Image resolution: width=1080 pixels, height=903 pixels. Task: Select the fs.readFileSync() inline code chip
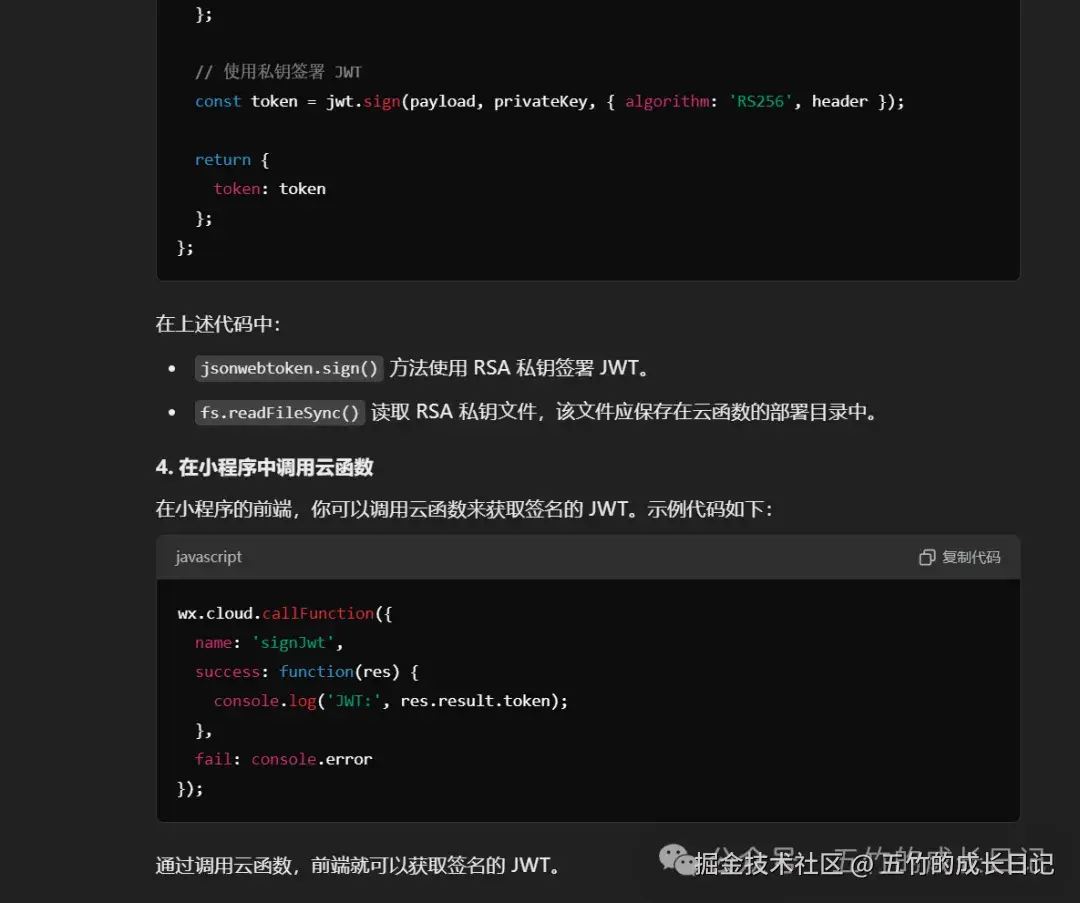[x=279, y=412]
